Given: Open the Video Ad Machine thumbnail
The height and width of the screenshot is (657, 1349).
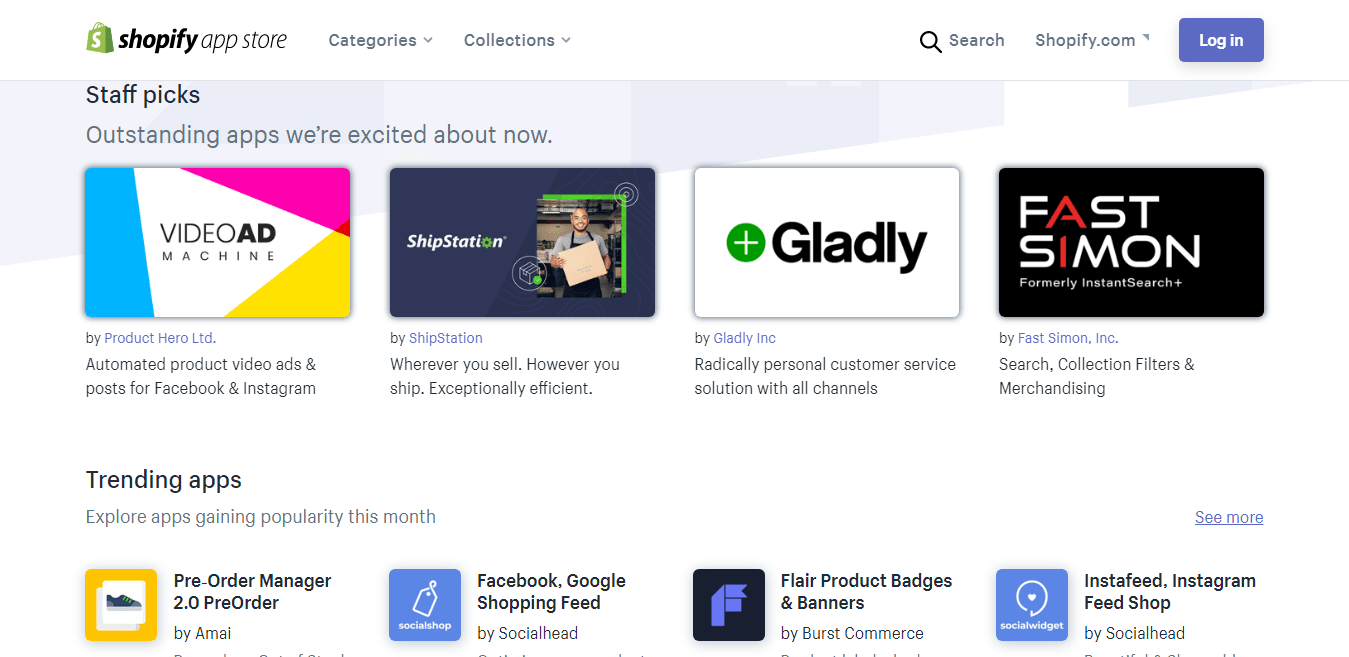Looking at the screenshot, I should tap(218, 242).
